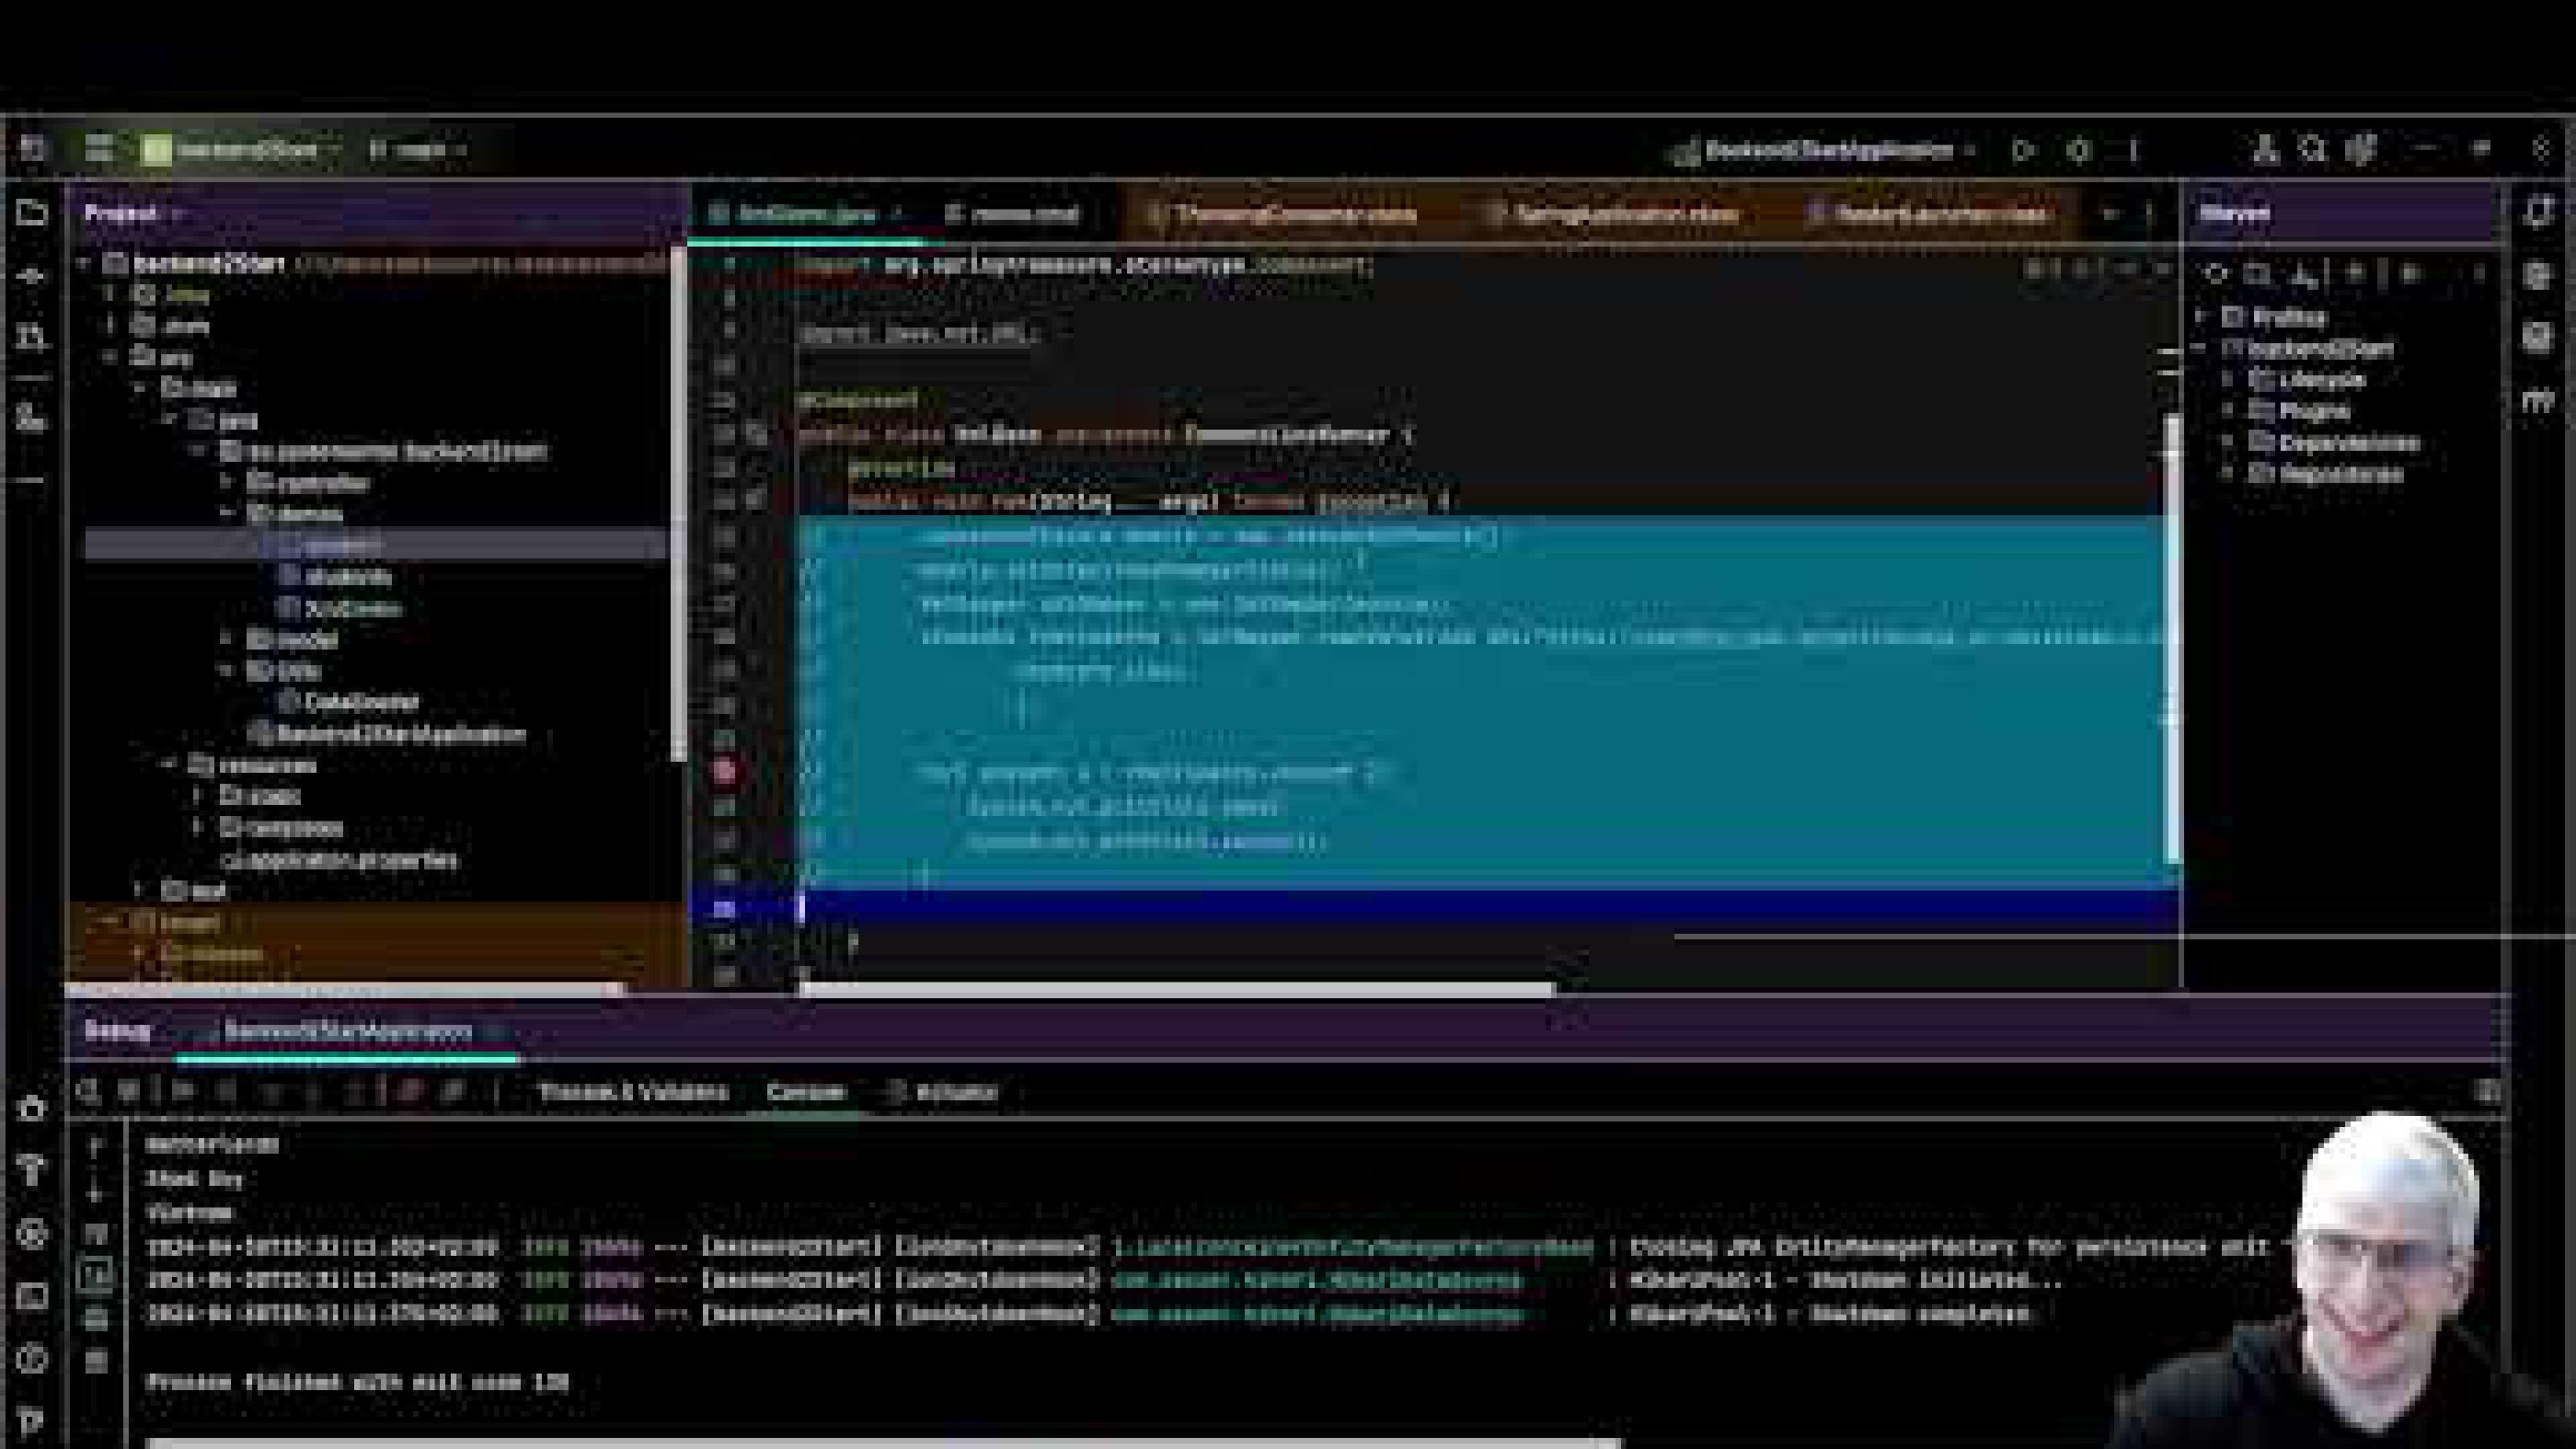
Task: Open Settings via the gear icon
Action: click(x=2360, y=150)
